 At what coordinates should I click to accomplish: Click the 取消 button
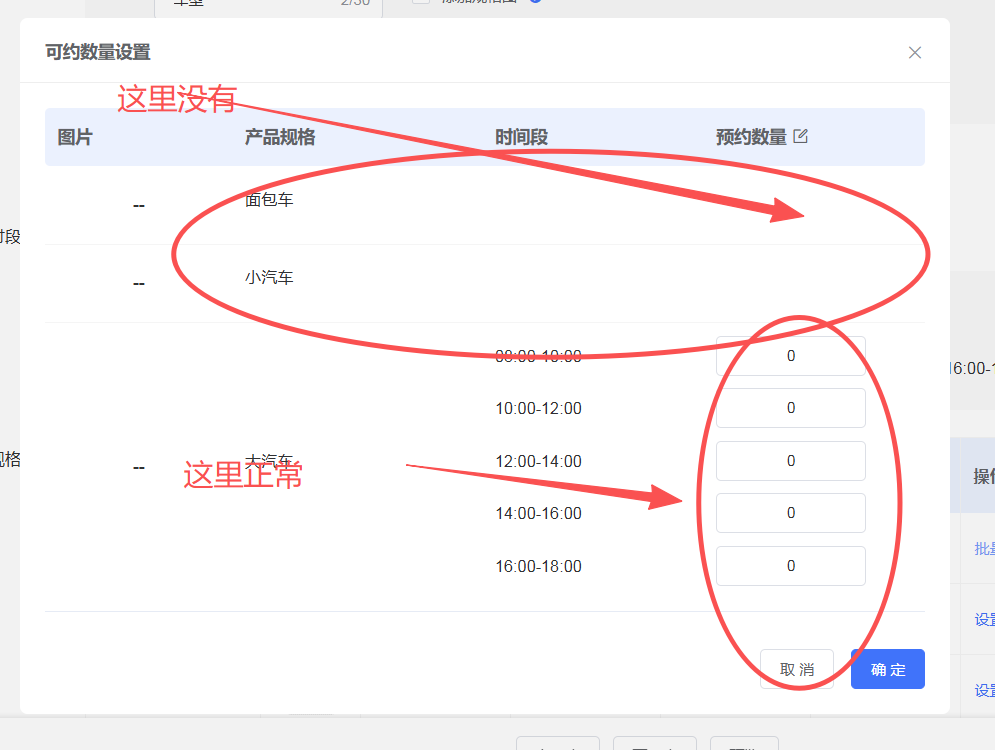coord(796,669)
